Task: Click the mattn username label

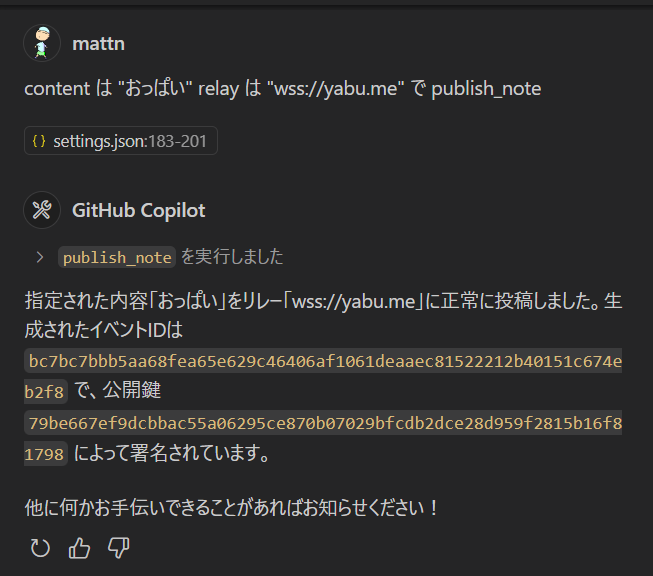Action: pos(98,44)
